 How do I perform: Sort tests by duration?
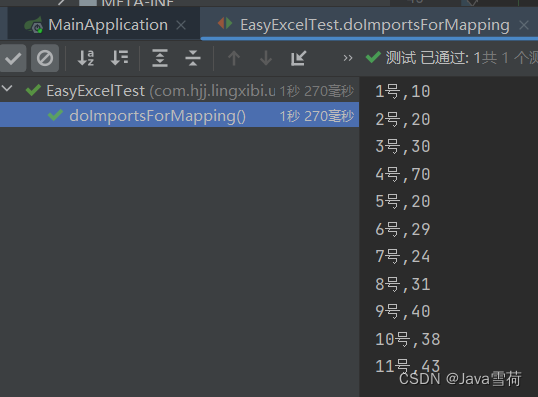119,58
